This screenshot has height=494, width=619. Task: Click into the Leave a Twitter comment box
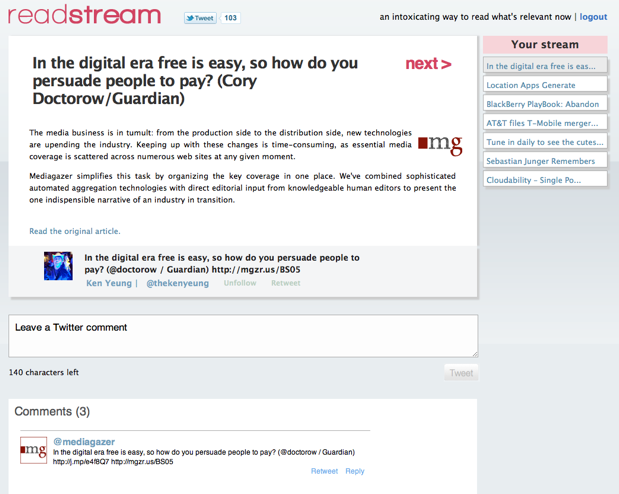click(x=243, y=336)
